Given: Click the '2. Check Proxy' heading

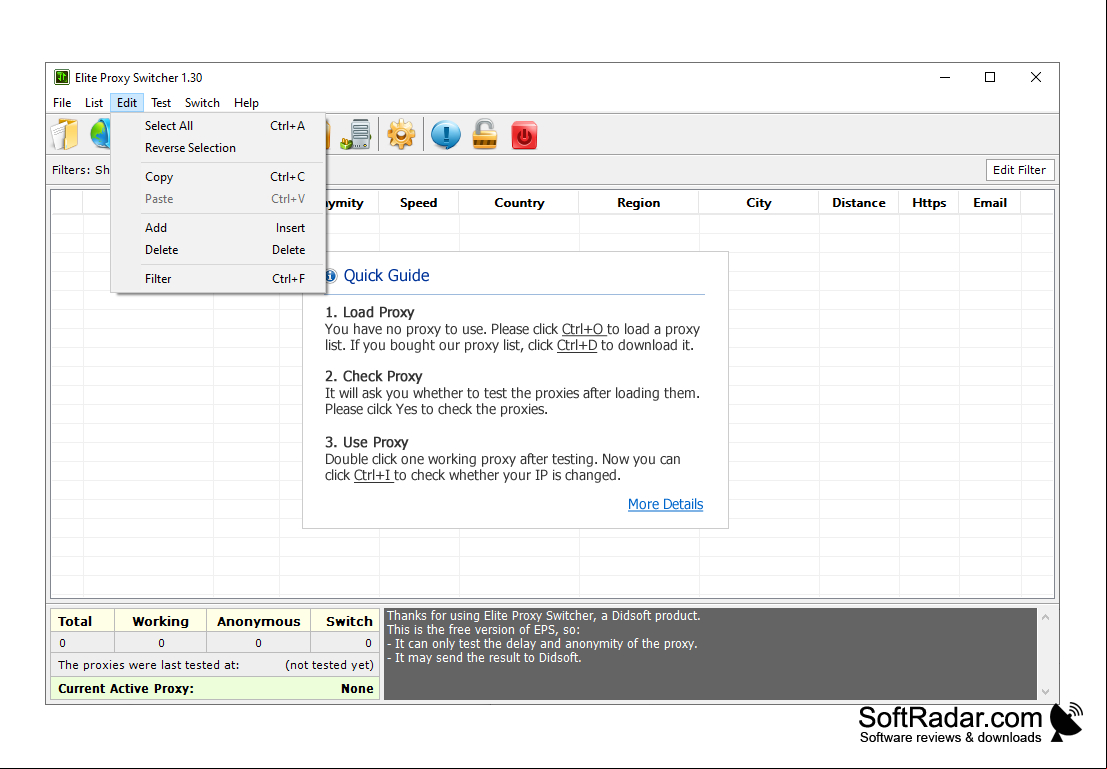Looking at the screenshot, I should point(373,376).
